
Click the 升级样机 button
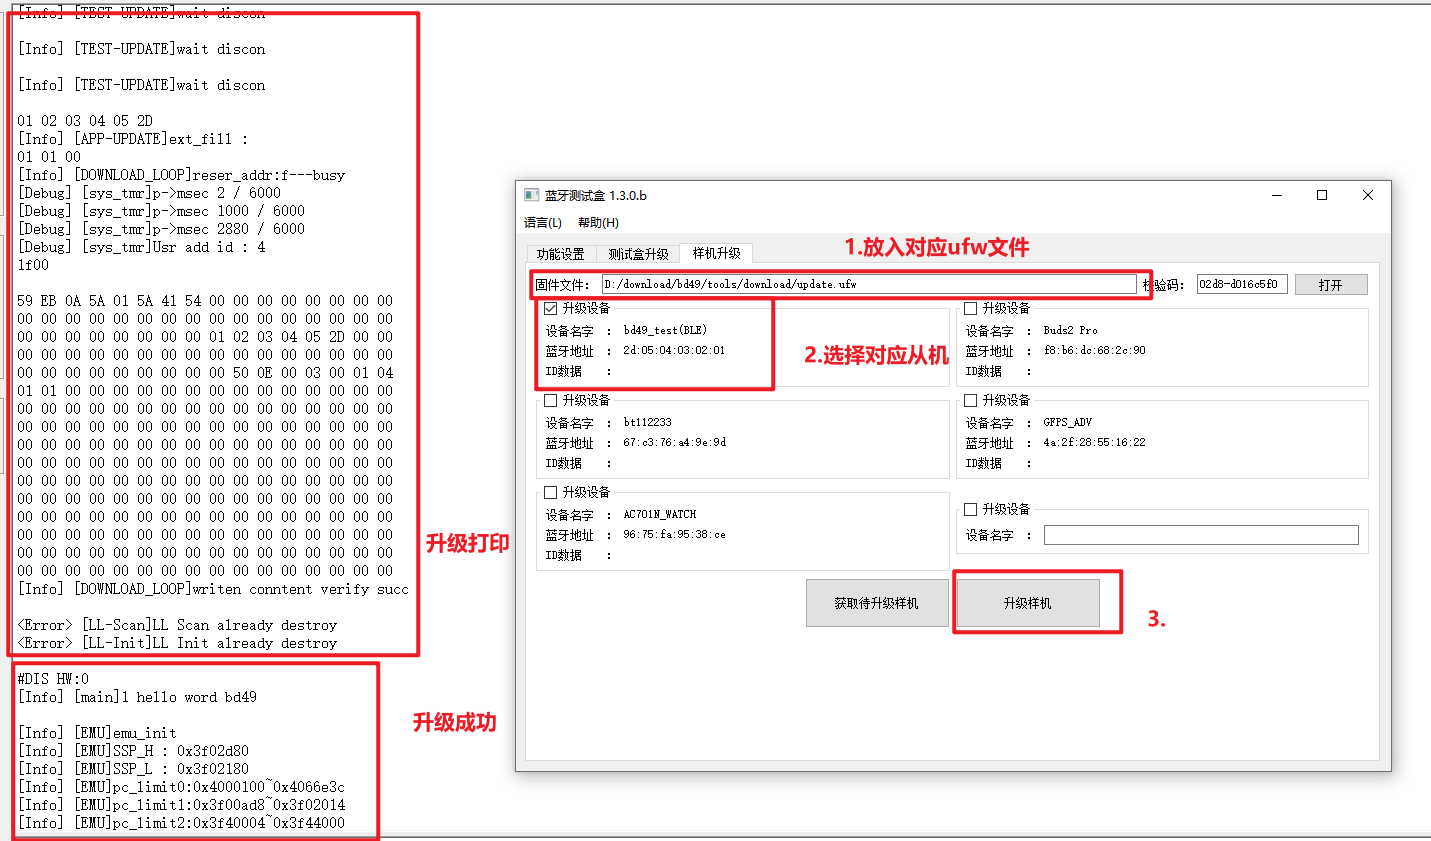[x=1028, y=603]
